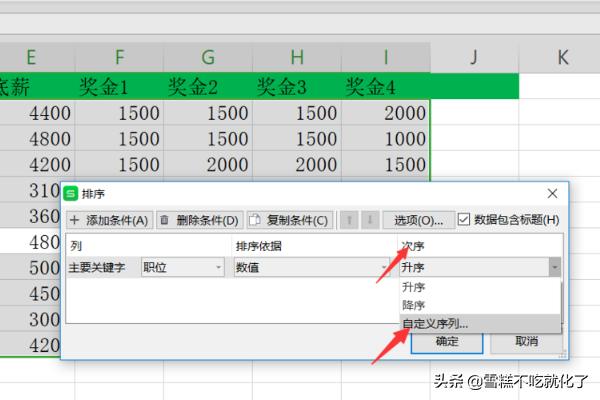The image size is (600, 400).
Task: Close the sort dialog with X
Action: click(552, 193)
